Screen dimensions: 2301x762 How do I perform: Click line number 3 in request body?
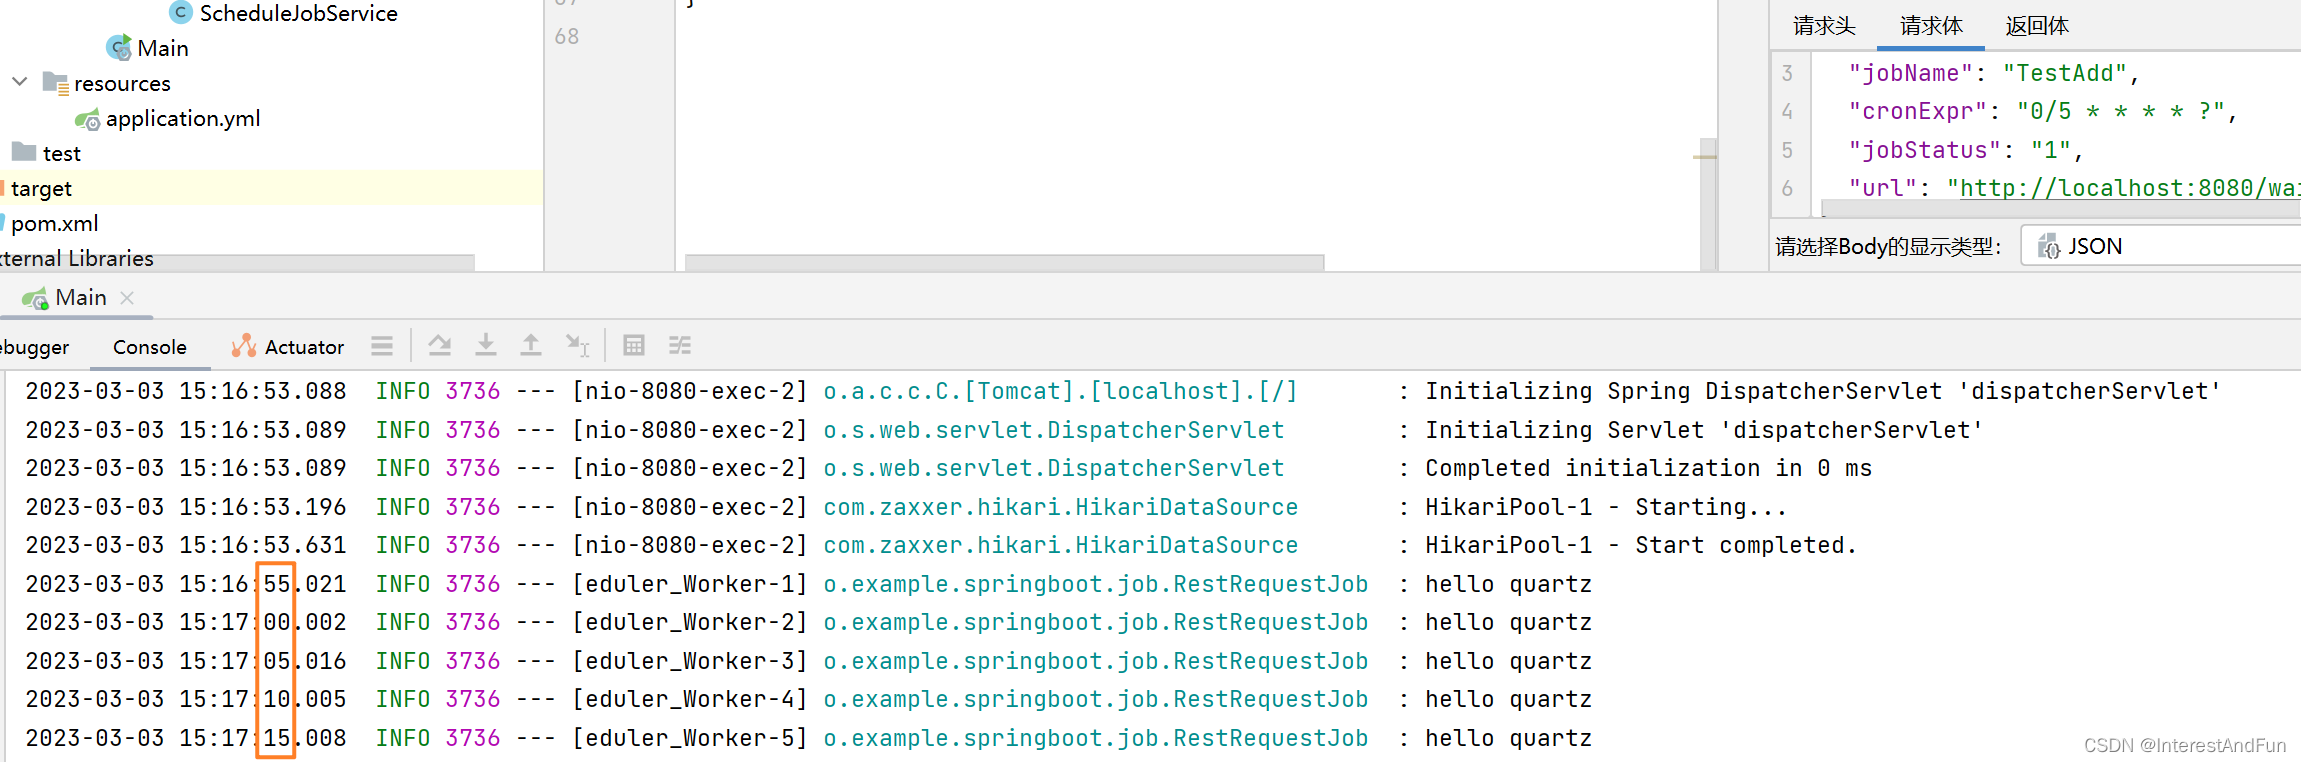click(x=1787, y=73)
